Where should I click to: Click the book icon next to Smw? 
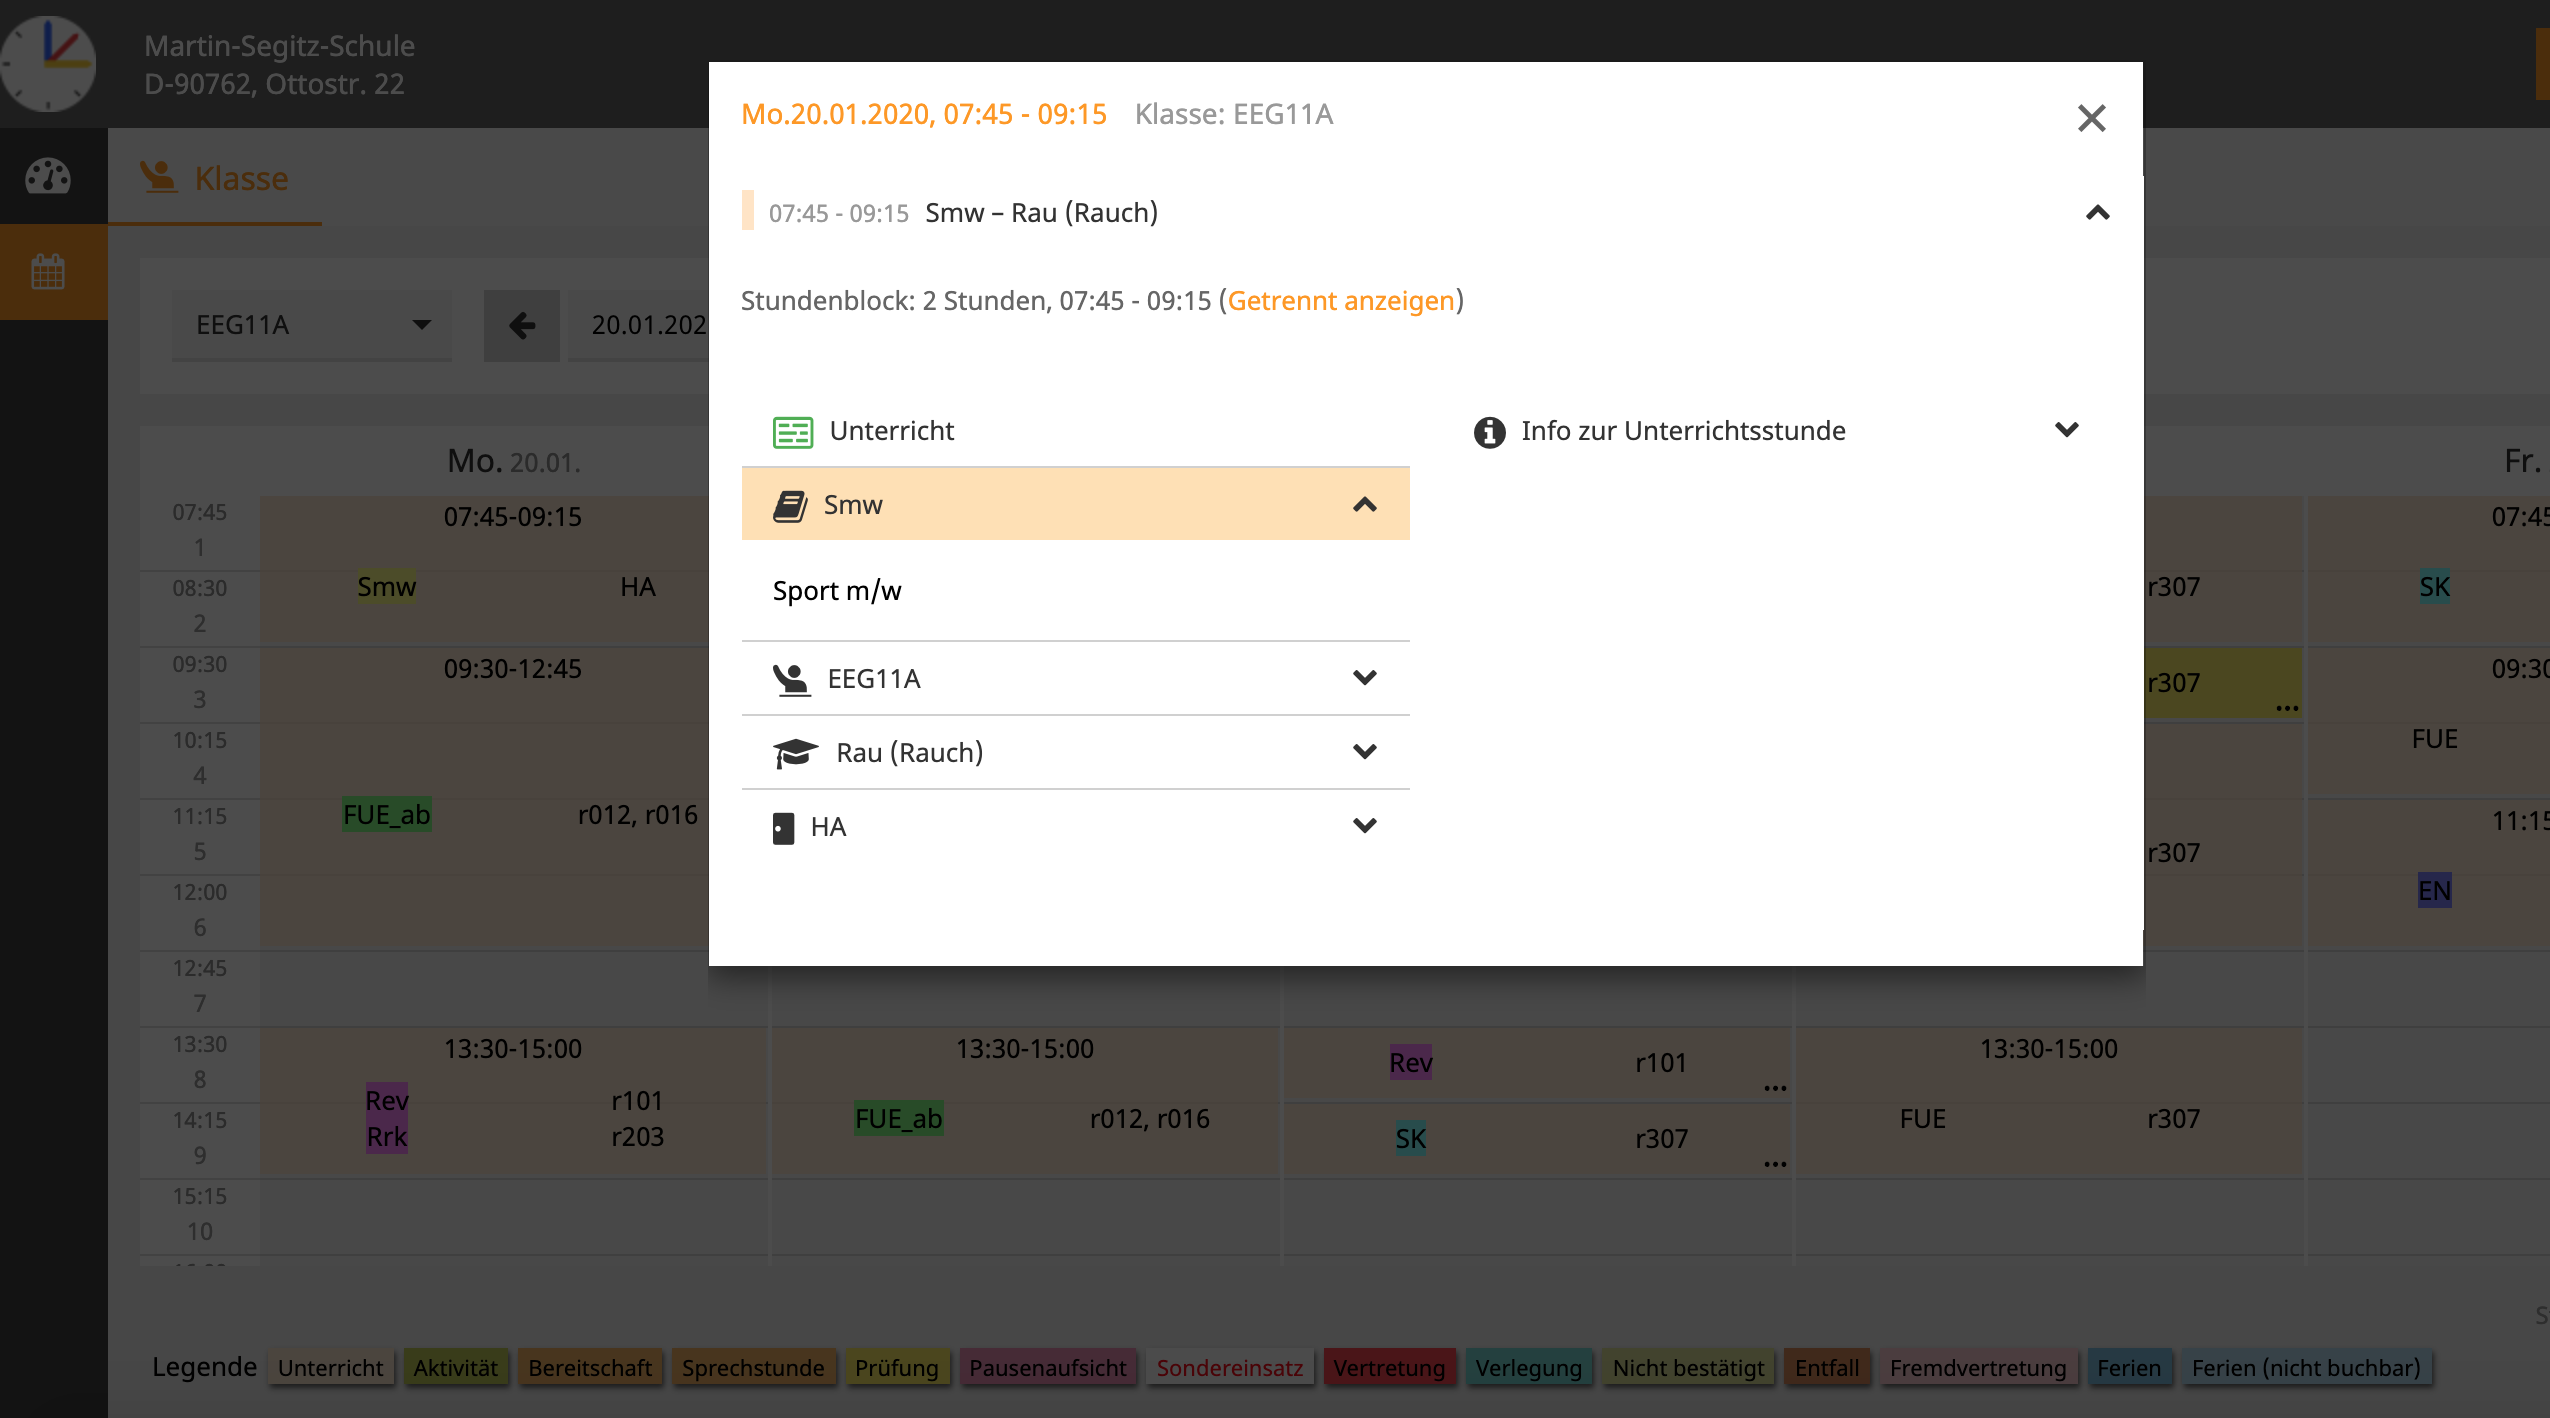[790, 506]
